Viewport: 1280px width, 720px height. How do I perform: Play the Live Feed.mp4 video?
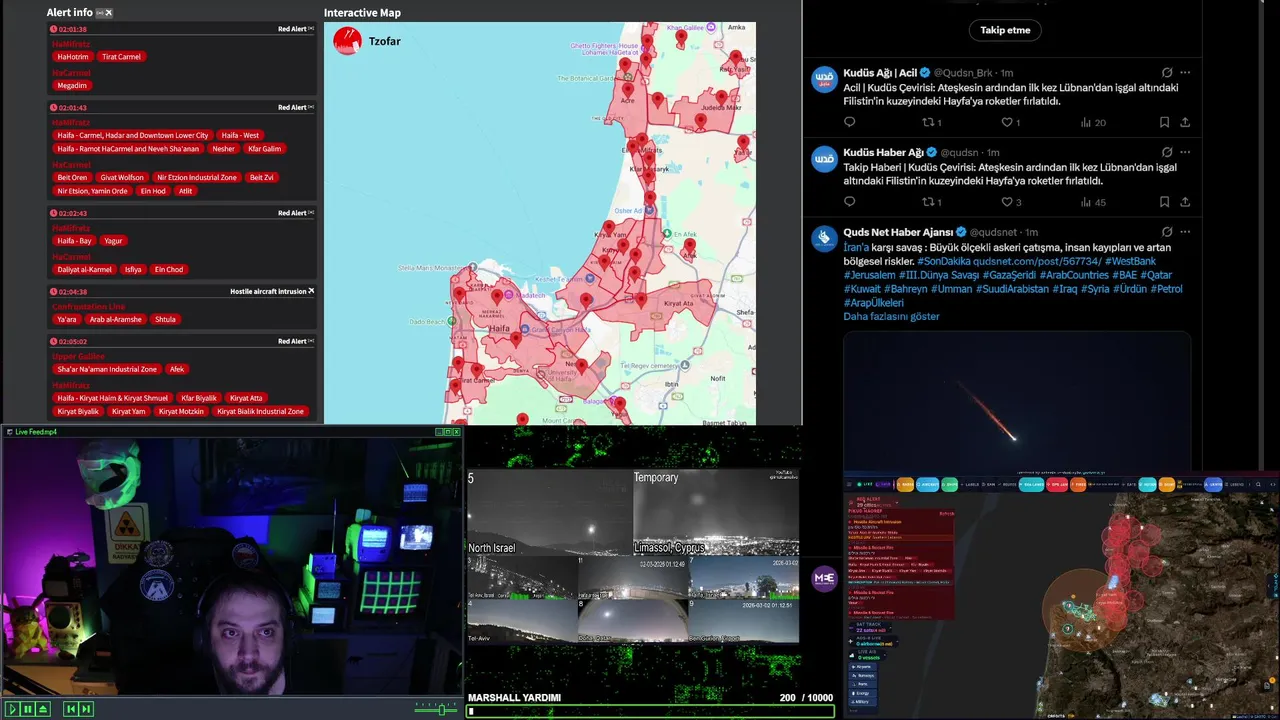pyautogui.click(x=12, y=709)
